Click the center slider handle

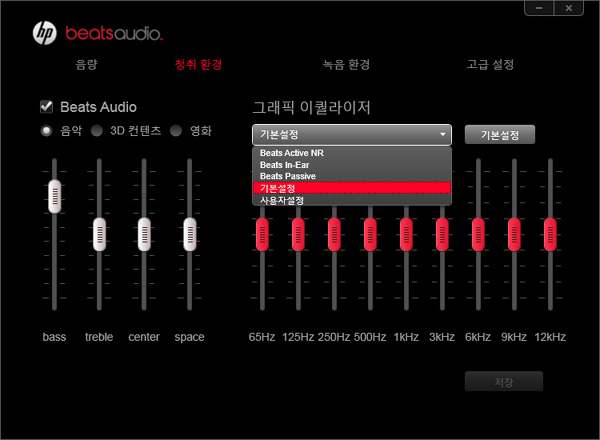144,235
